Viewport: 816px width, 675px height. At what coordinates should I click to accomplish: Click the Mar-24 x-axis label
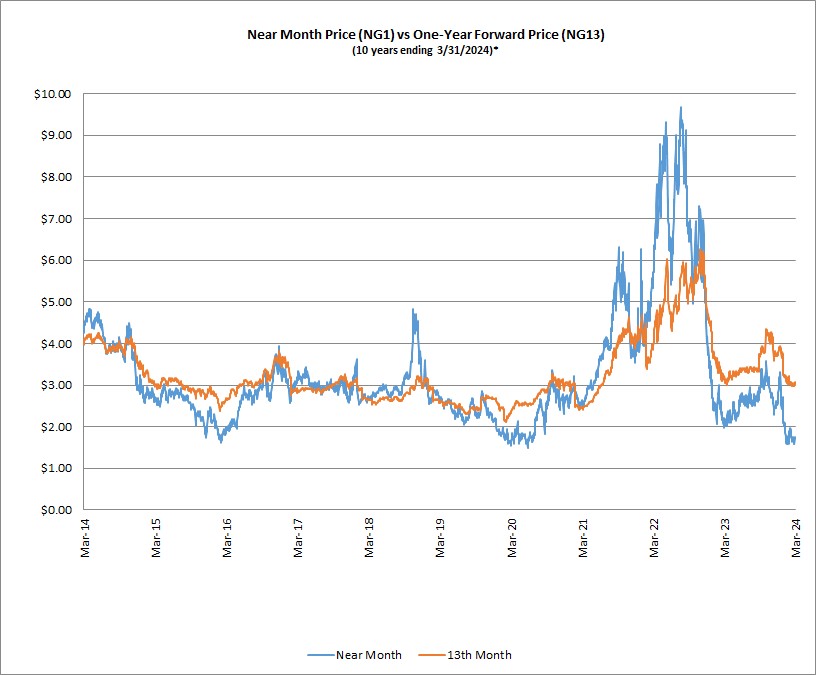pos(796,538)
